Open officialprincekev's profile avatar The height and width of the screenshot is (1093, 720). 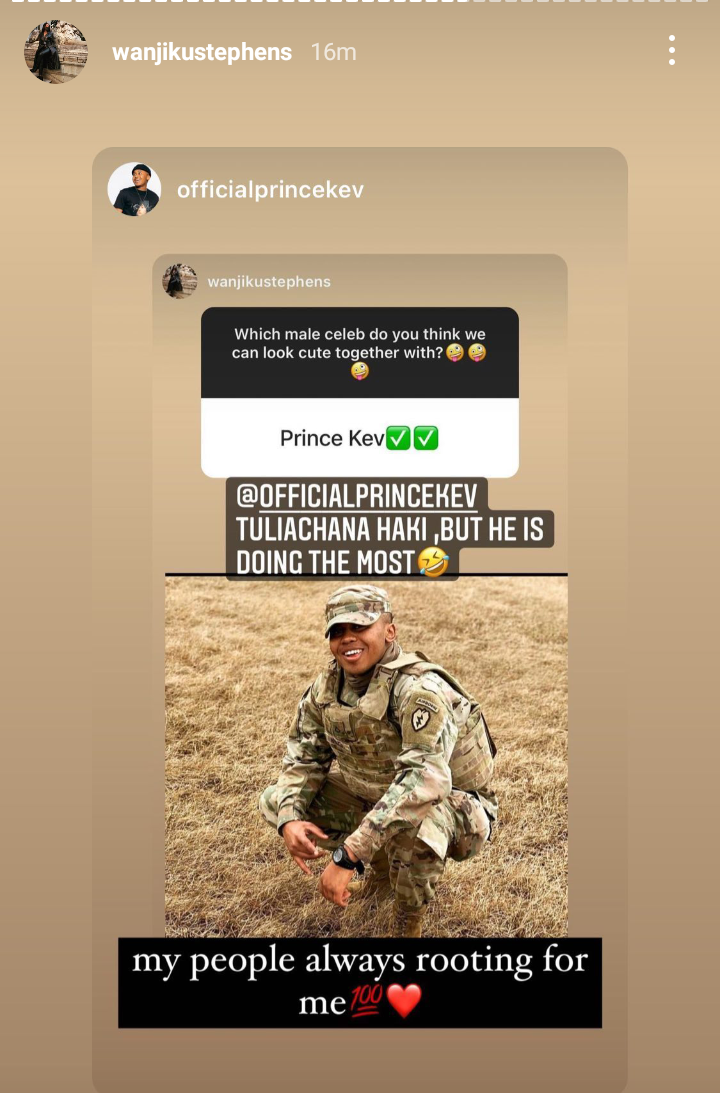(134, 190)
